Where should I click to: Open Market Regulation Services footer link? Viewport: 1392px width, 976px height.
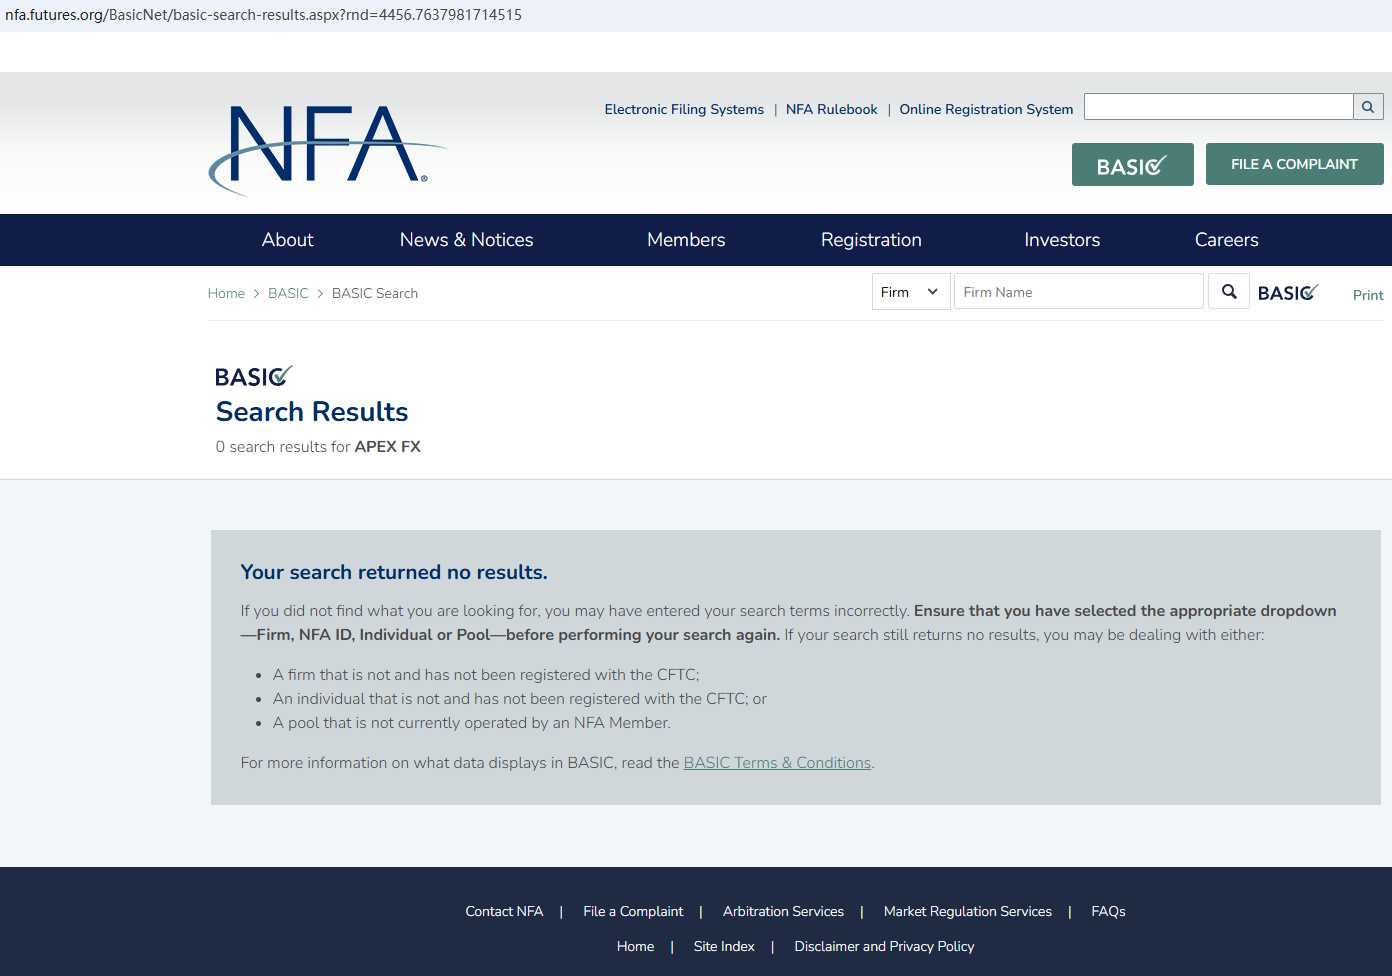(x=968, y=911)
